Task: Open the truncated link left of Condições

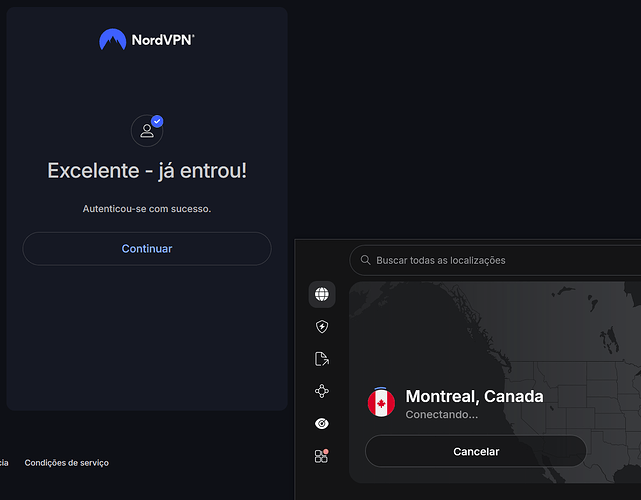Action: [x=4, y=463]
